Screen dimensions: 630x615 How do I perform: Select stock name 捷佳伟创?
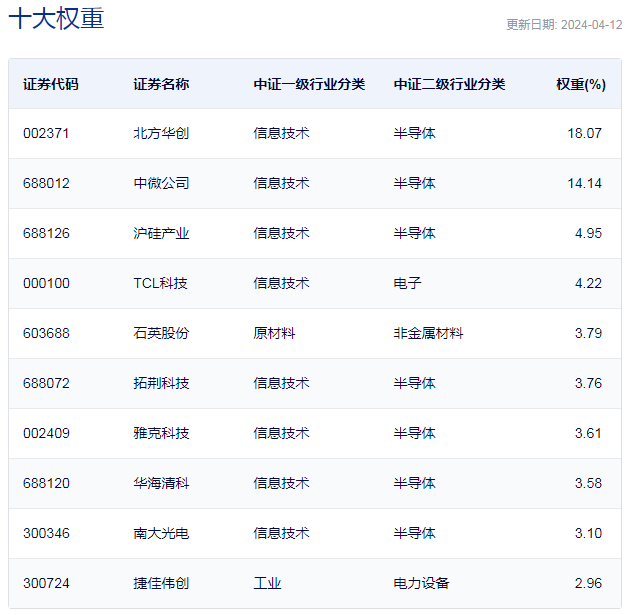coord(161,583)
